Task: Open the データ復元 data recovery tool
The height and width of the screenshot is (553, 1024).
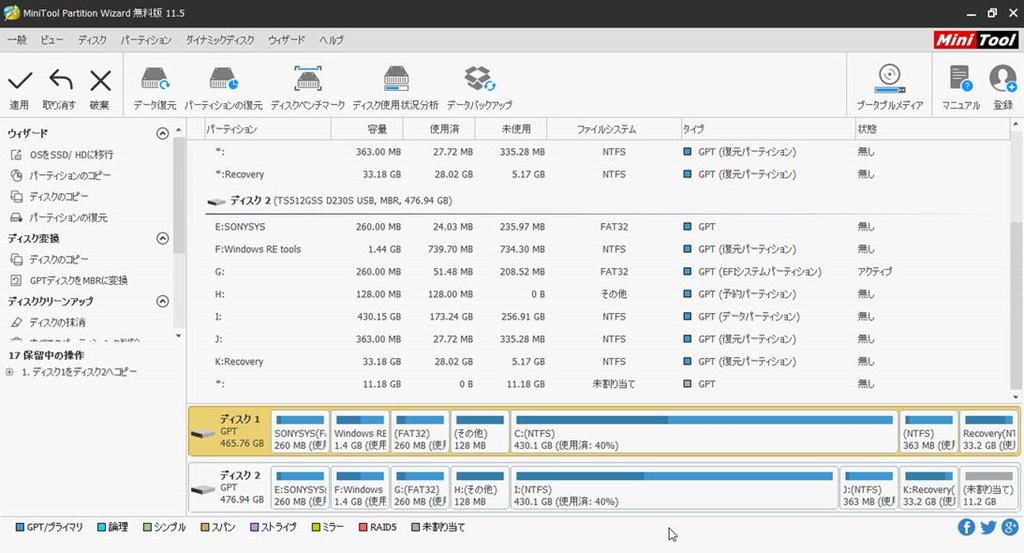Action: tap(155, 81)
